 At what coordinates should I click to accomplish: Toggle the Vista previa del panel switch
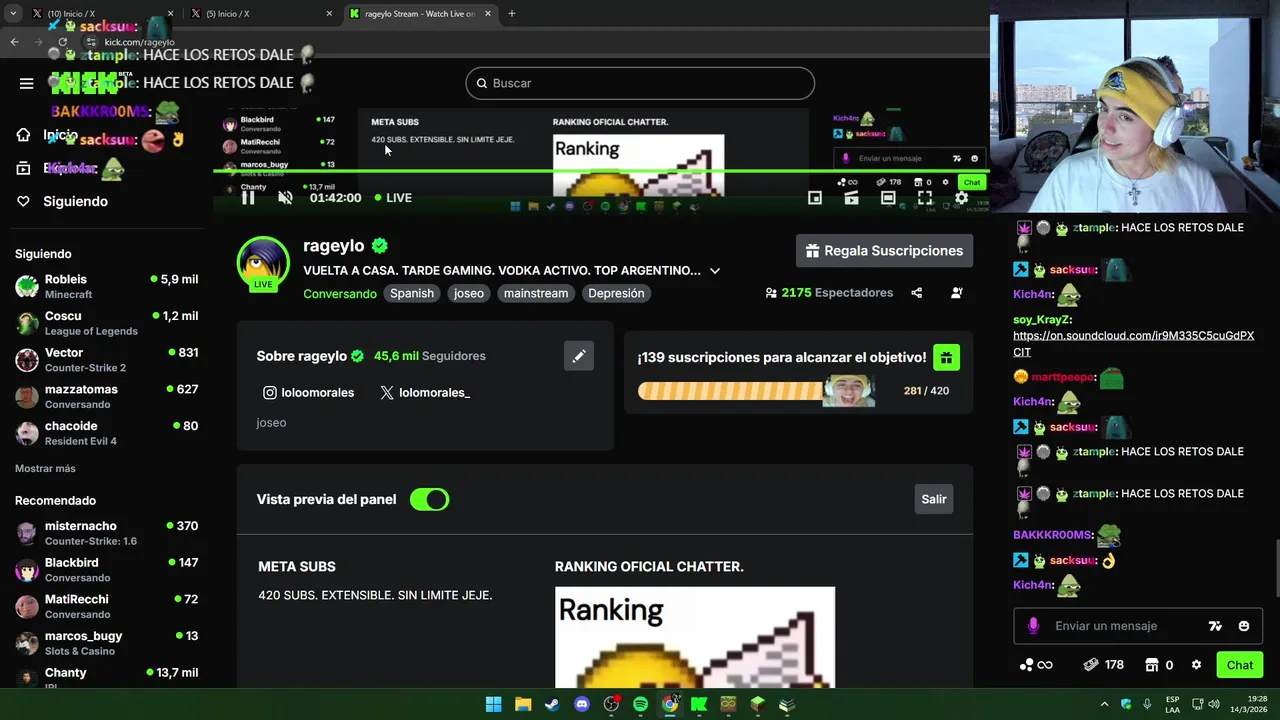coord(430,499)
